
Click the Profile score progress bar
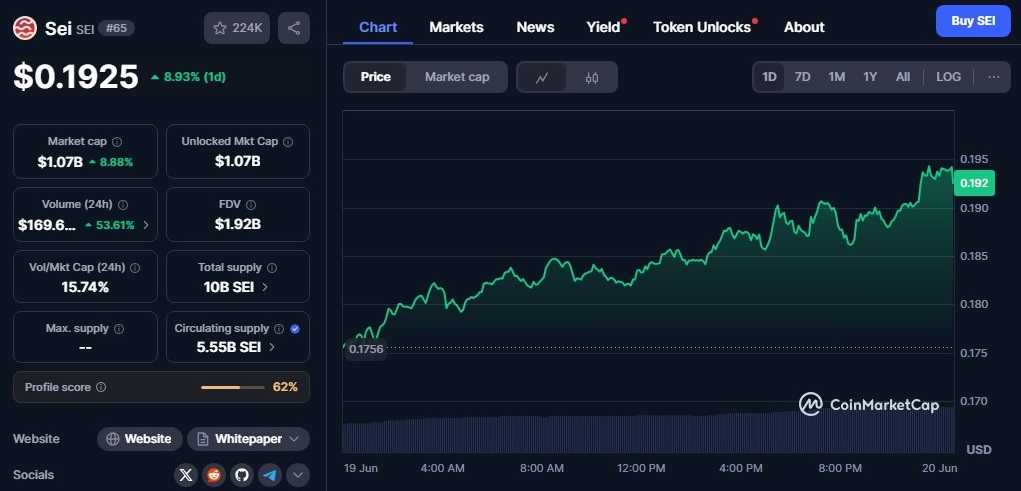point(233,387)
